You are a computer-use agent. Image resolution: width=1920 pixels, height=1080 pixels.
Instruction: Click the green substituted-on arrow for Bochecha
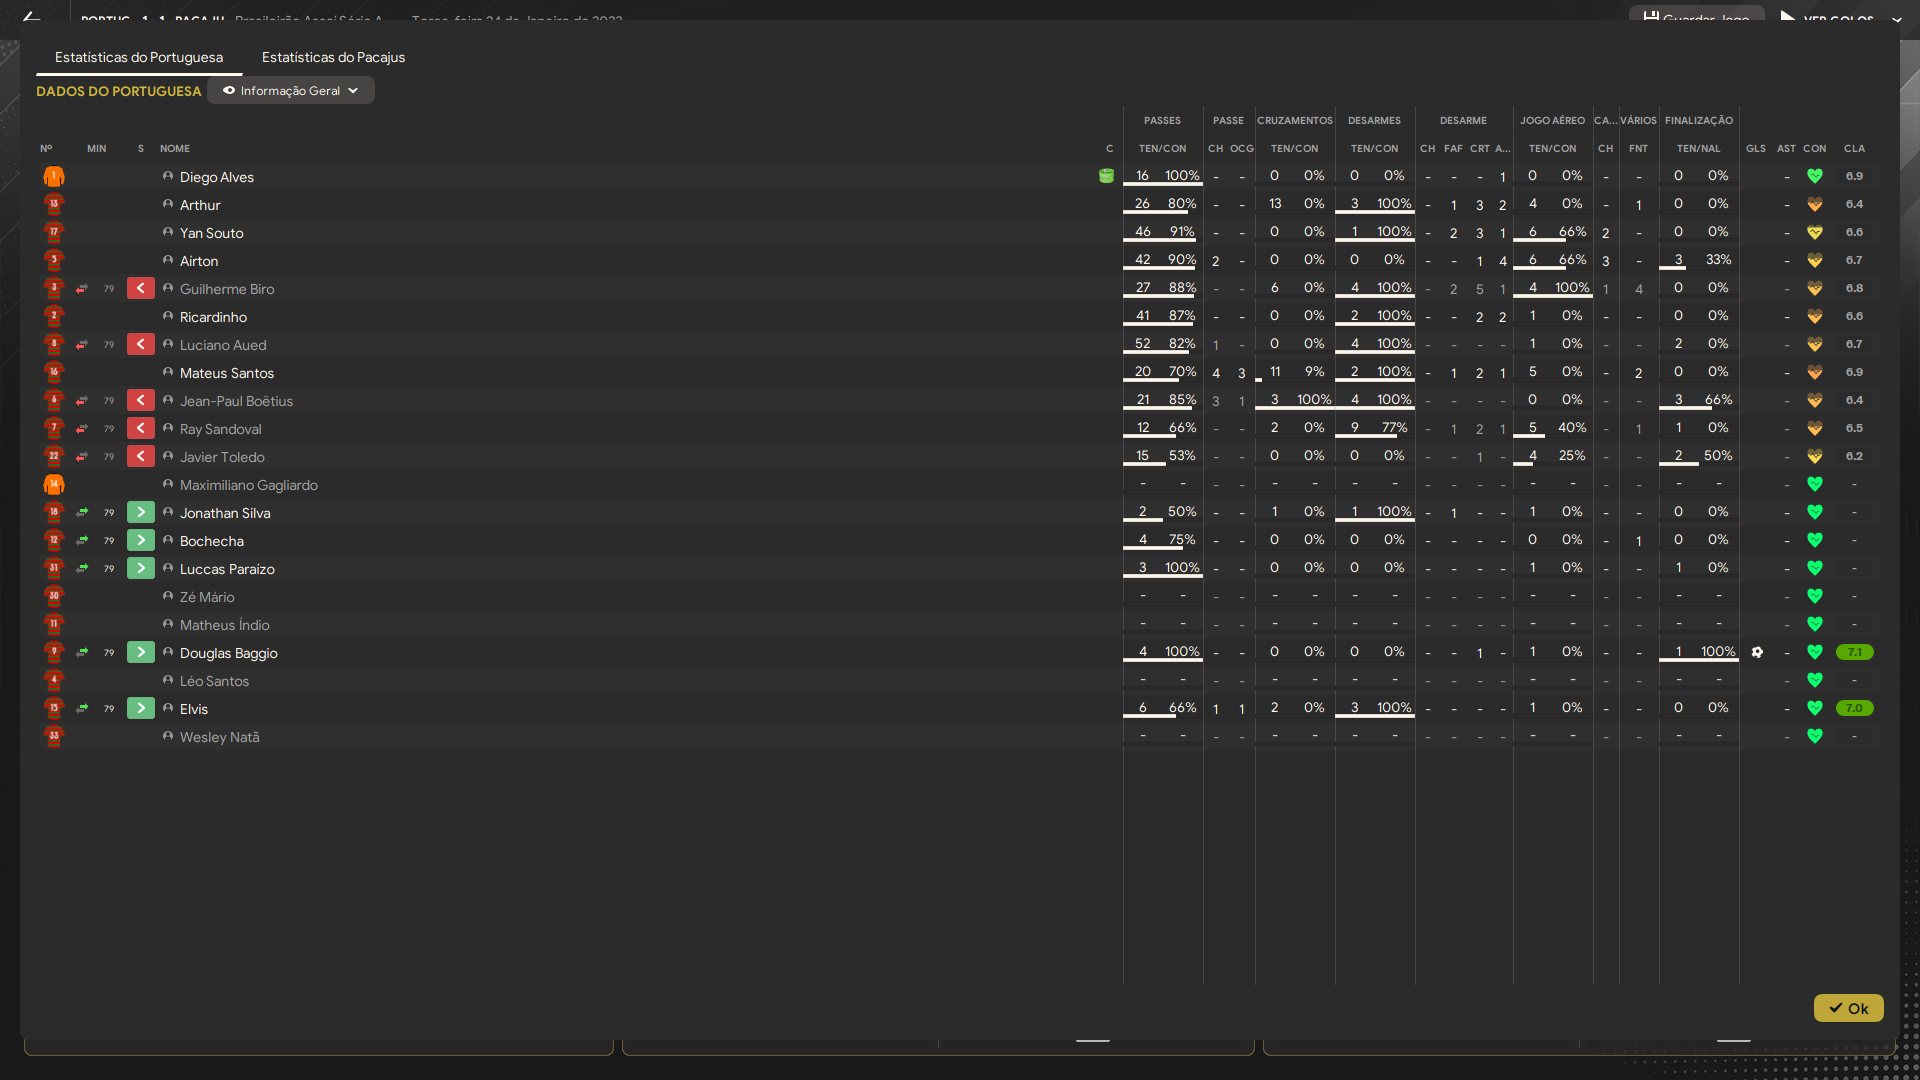(x=141, y=541)
